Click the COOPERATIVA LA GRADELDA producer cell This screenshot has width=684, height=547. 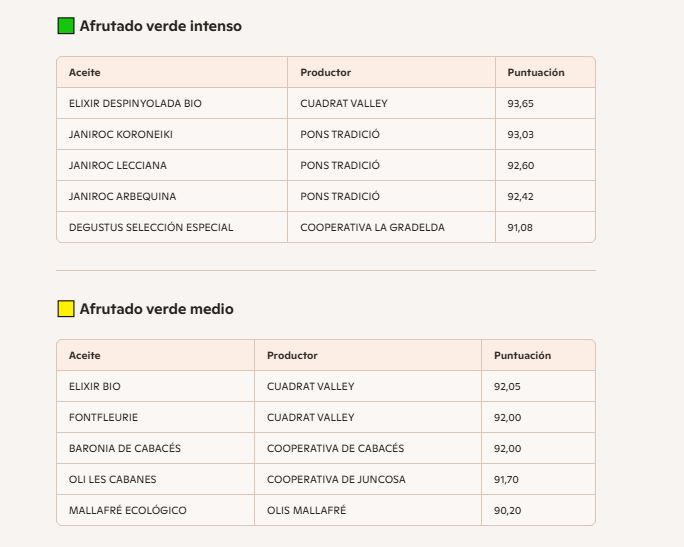tap(372, 228)
